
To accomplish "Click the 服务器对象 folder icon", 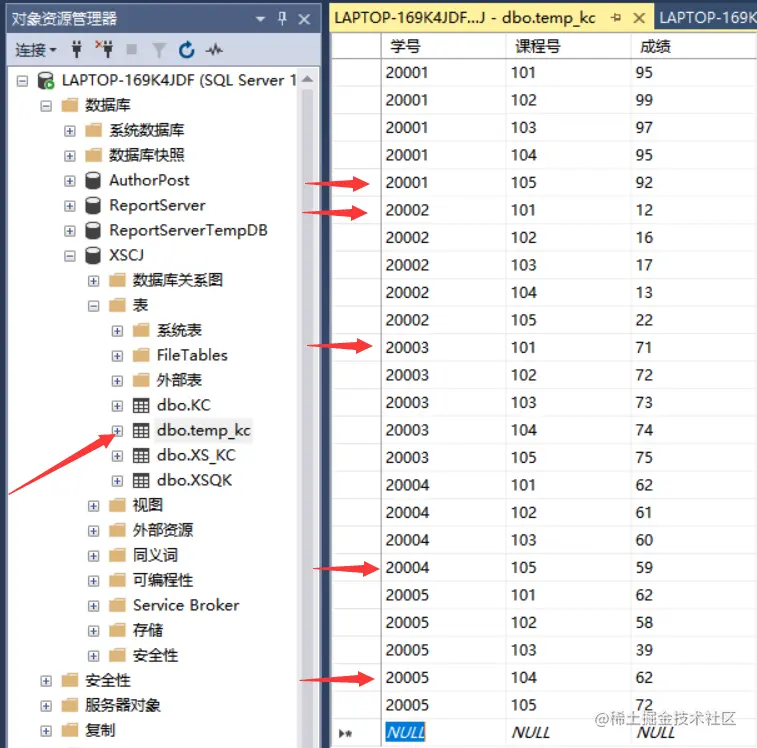I will coord(70,705).
